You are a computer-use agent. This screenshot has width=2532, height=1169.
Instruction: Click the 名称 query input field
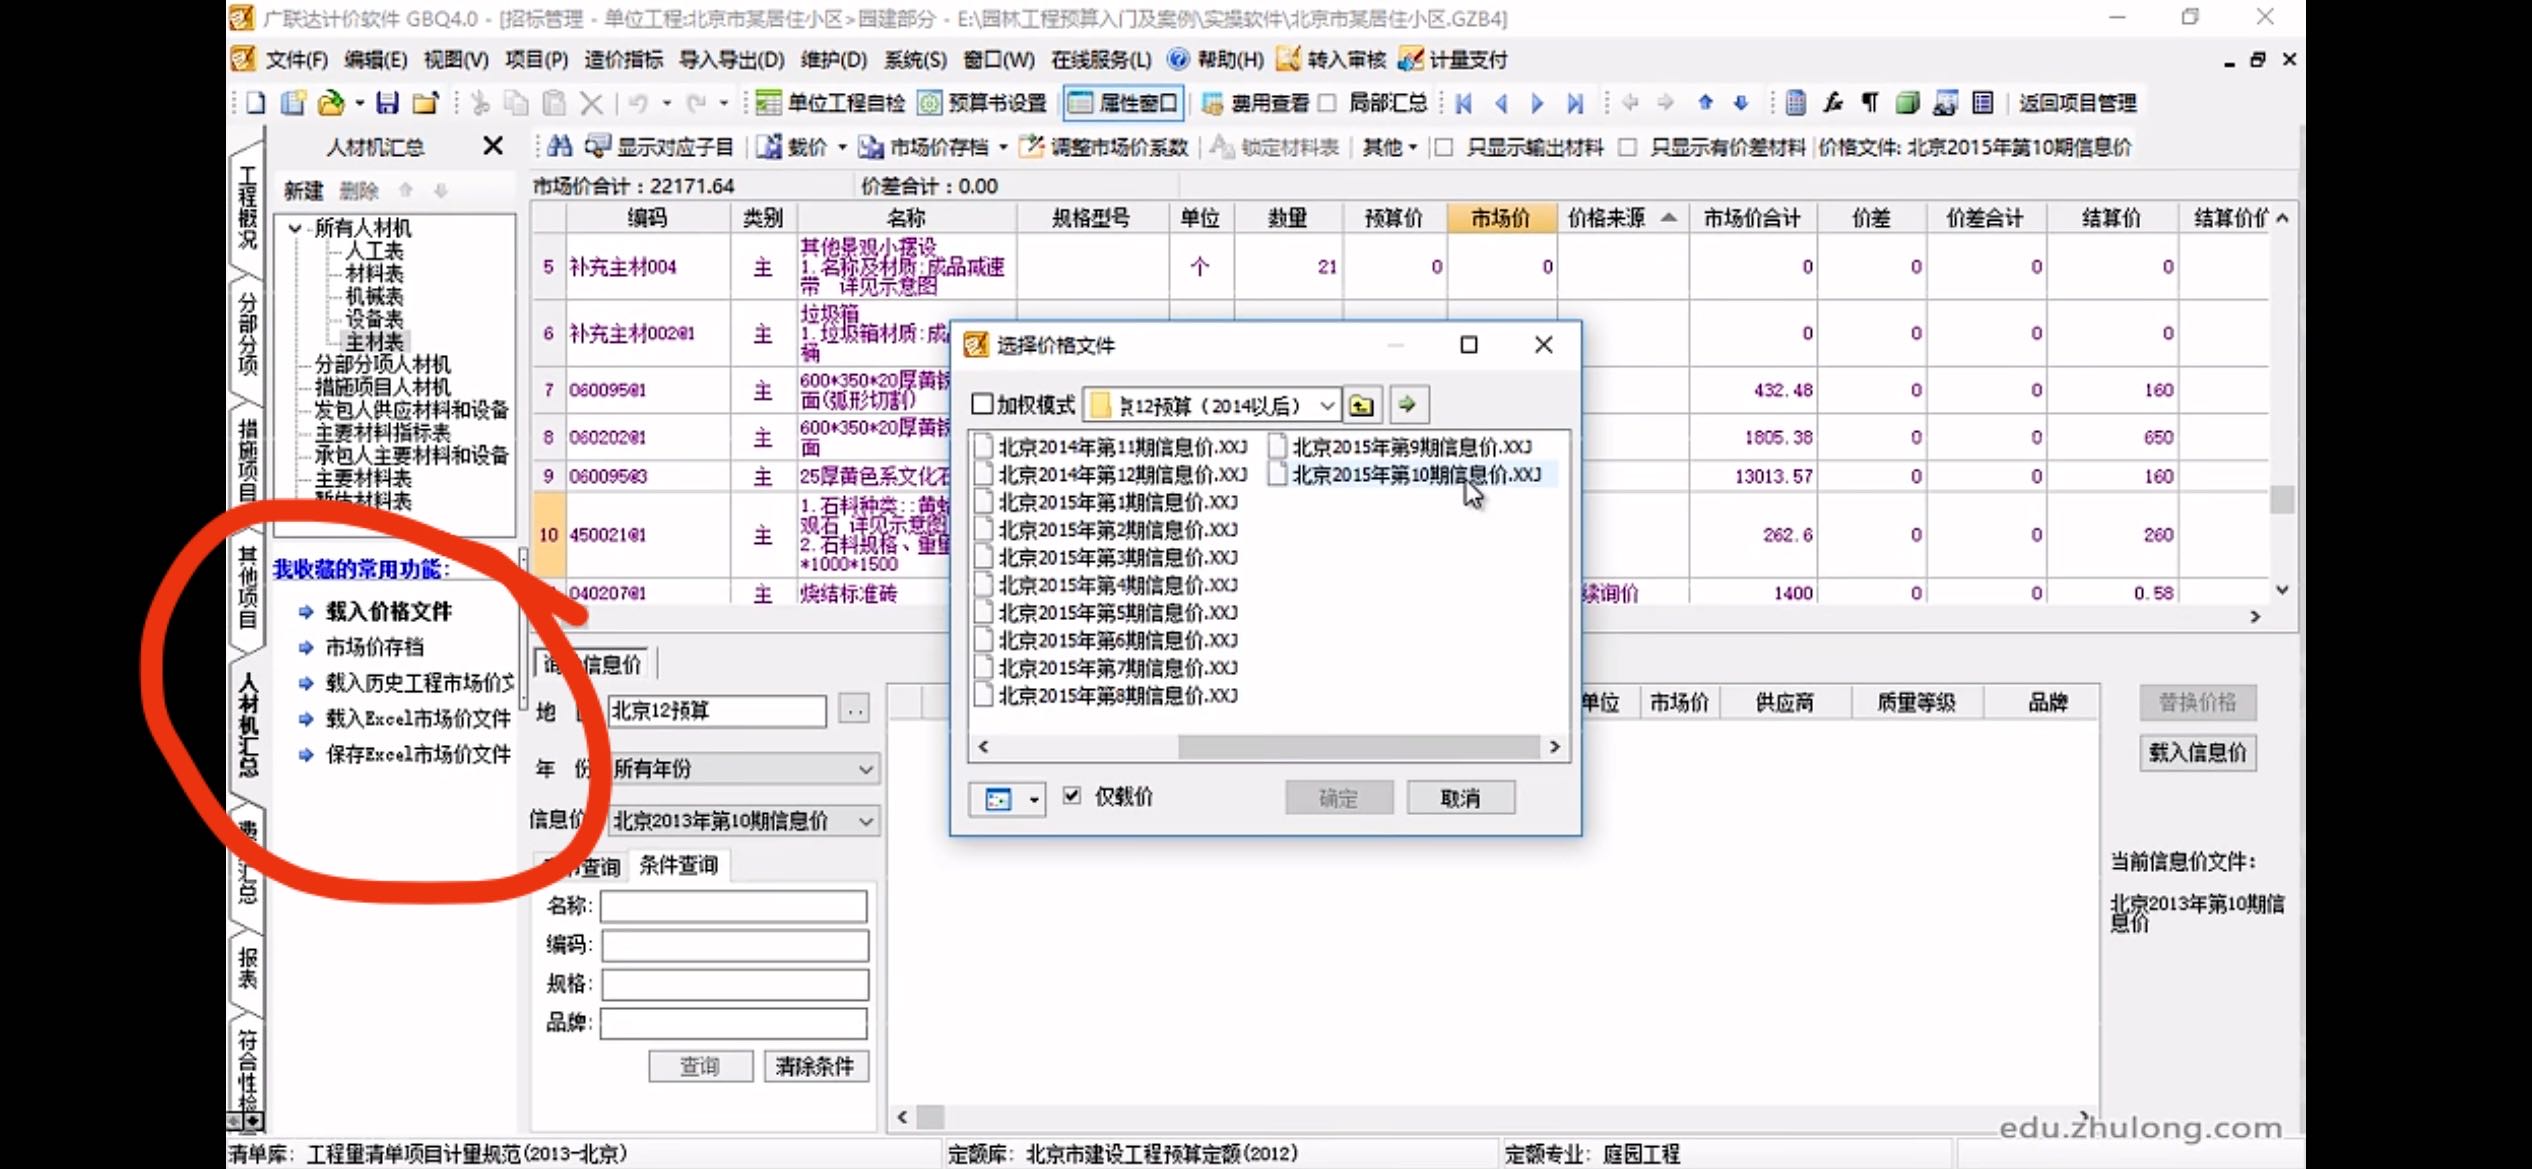734,906
